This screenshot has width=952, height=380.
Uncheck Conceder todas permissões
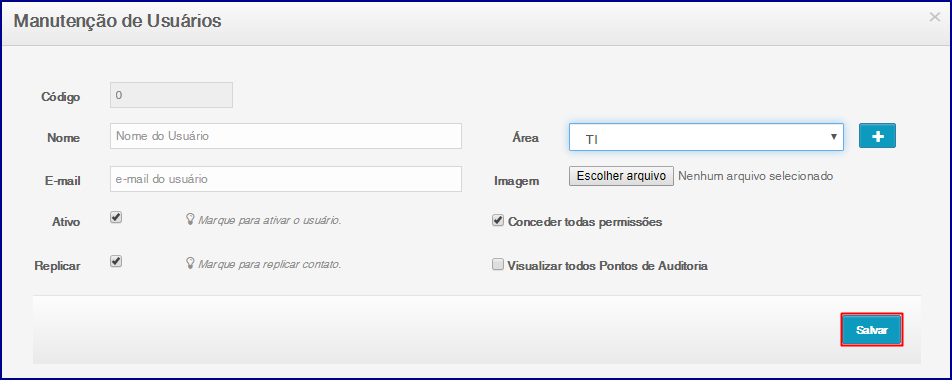[498, 221]
